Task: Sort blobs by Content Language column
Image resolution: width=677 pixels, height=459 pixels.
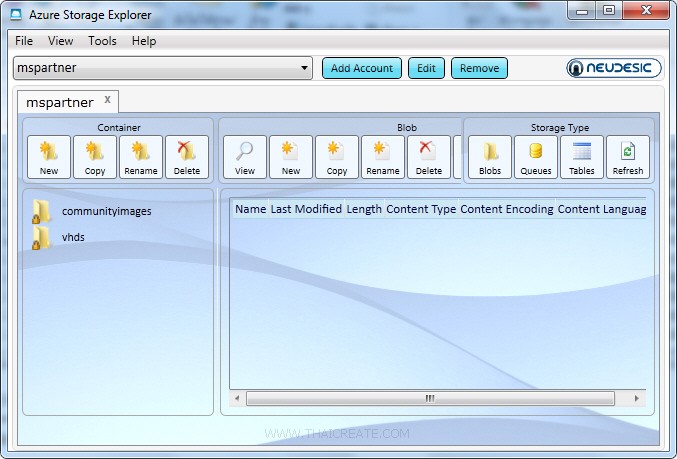Action: [601, 209]
